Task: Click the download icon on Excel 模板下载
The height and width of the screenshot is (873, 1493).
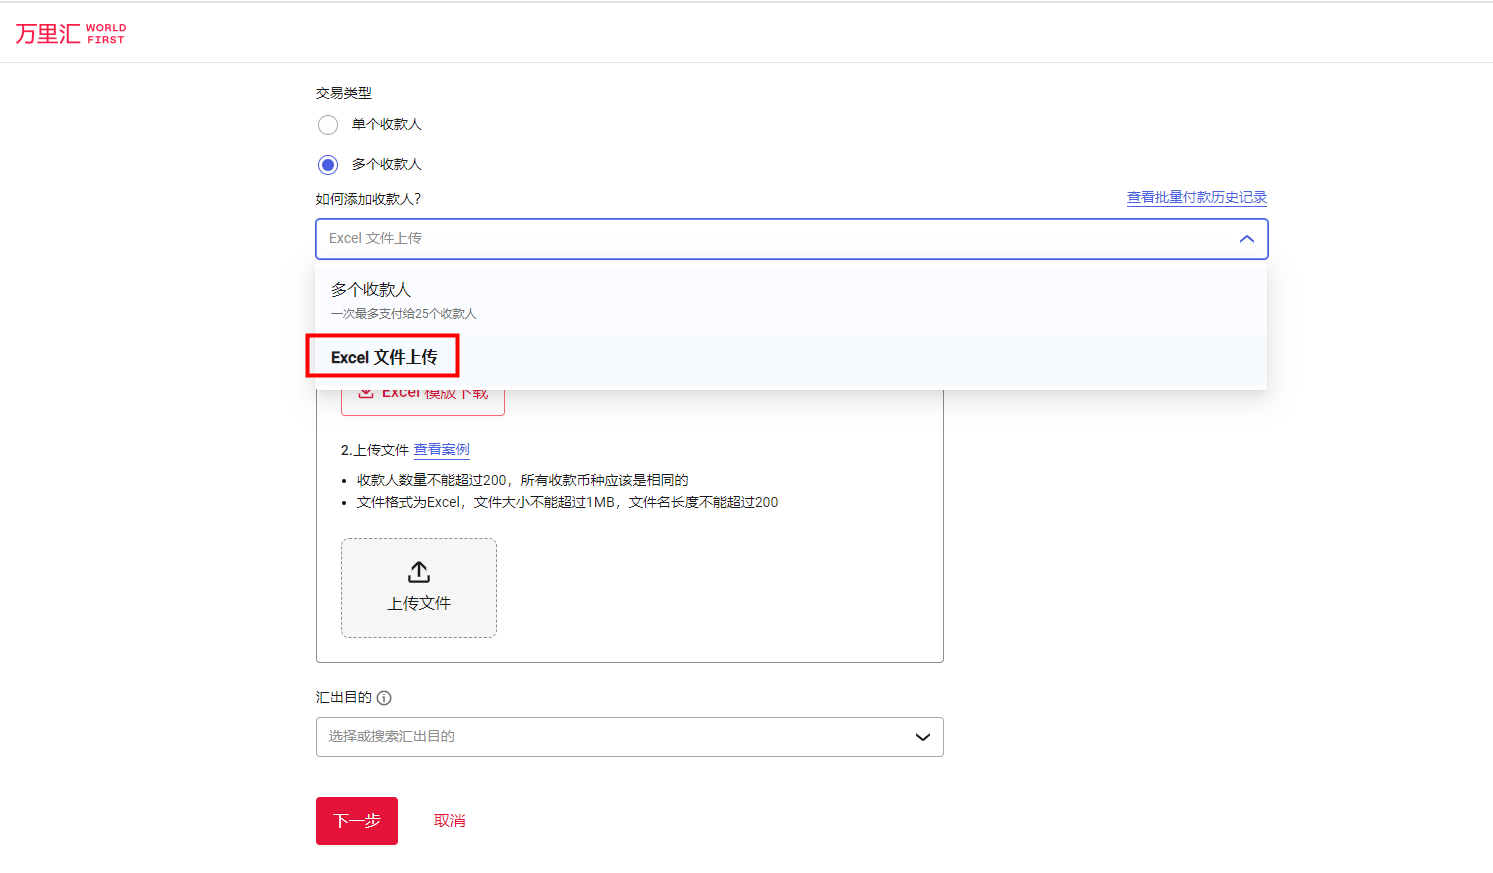Action: tap(366, 392)
